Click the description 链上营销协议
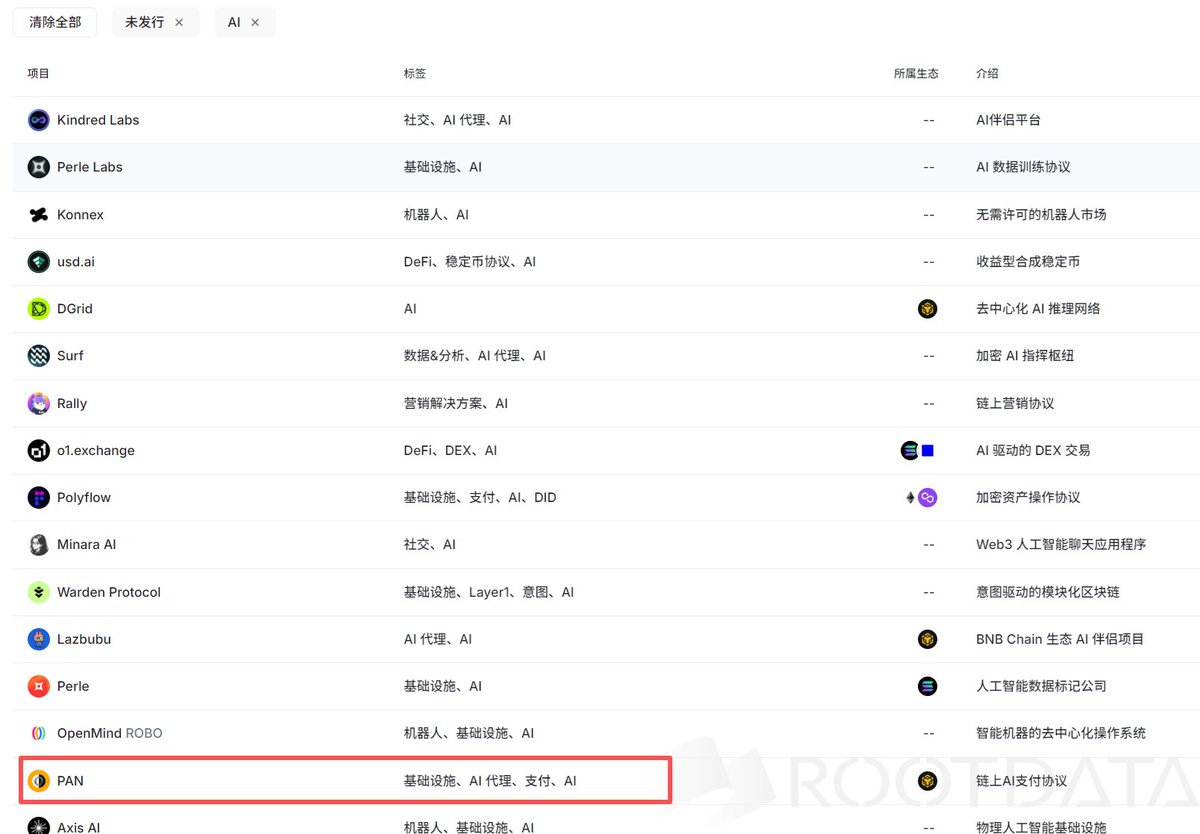 tap(1015, 403)
